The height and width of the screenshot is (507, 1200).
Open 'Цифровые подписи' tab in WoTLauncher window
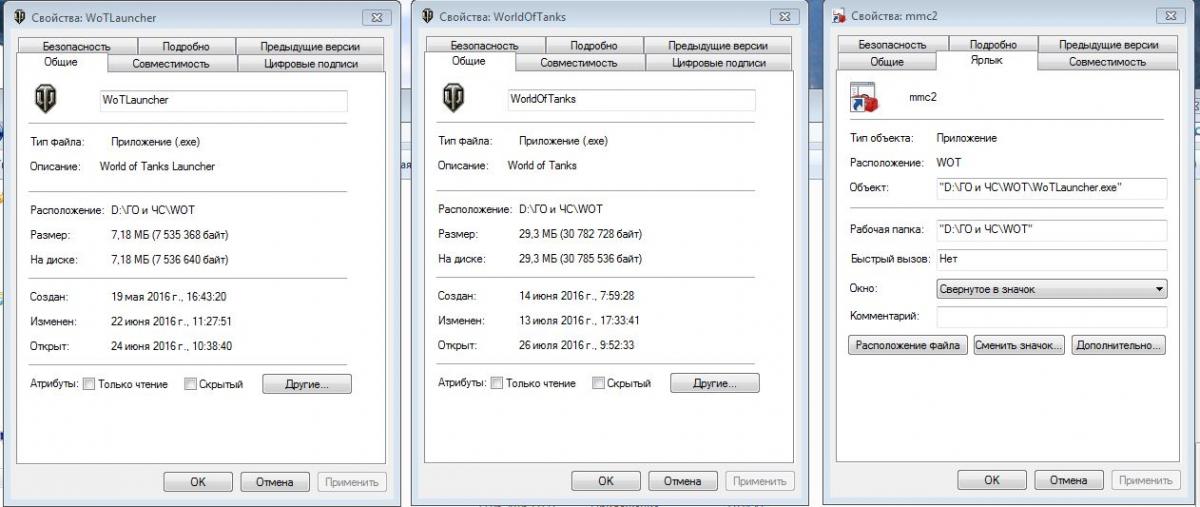[311, 63]
